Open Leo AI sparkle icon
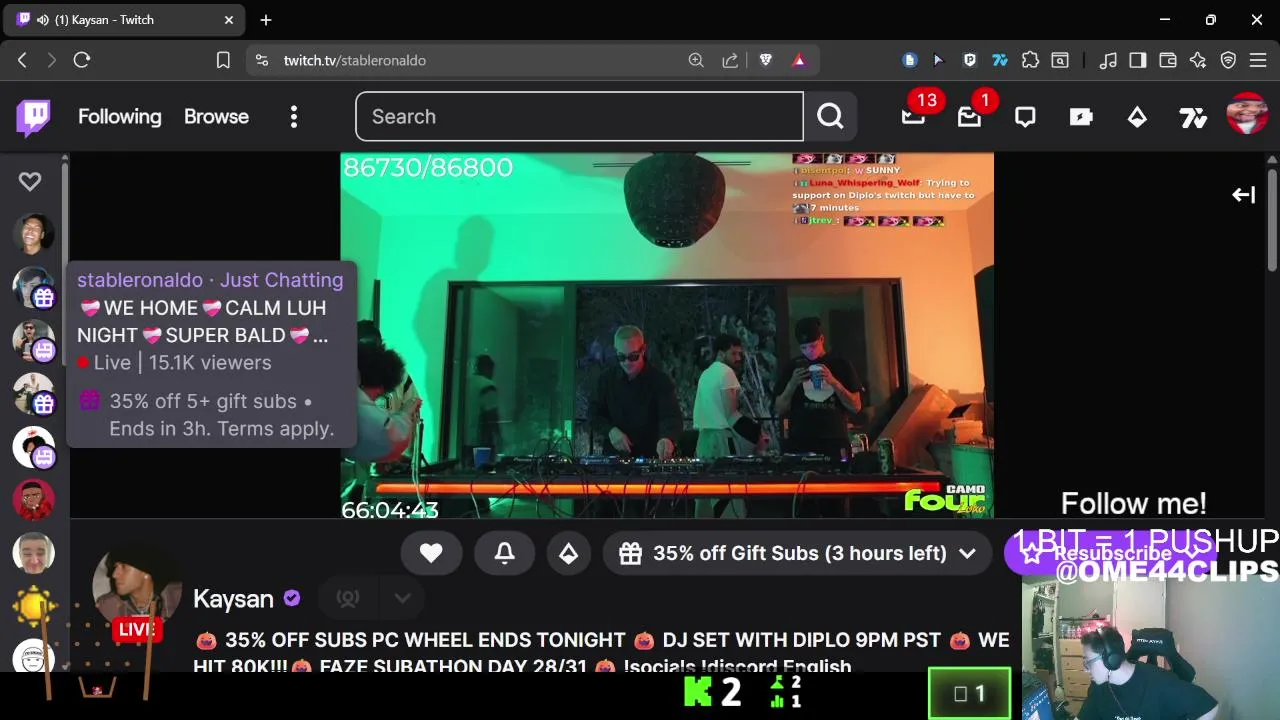Viewport: 1280px width, 720px height. click(x=1198, y=60)
